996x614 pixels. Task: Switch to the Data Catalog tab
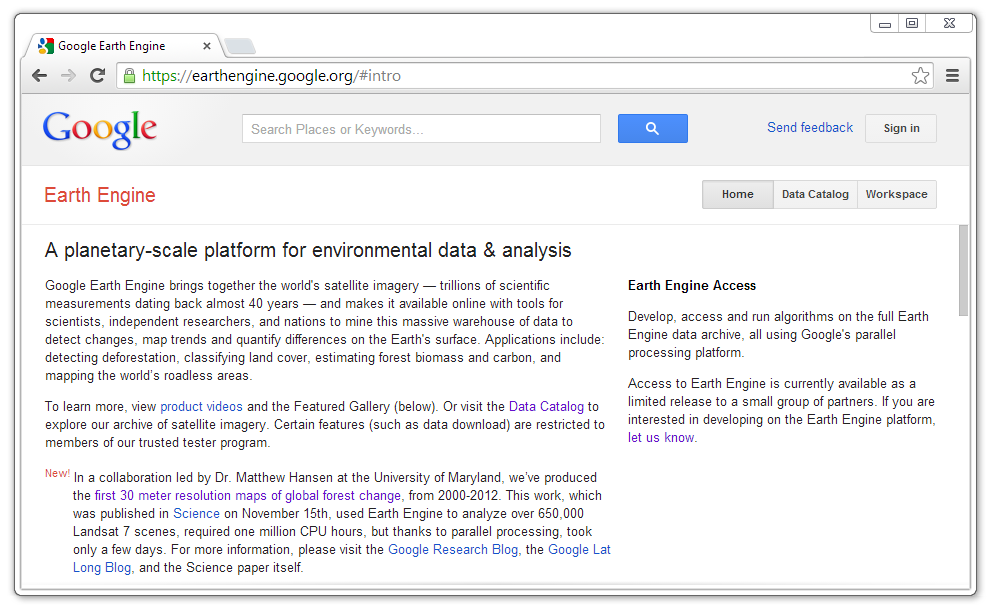coord(815,194)
